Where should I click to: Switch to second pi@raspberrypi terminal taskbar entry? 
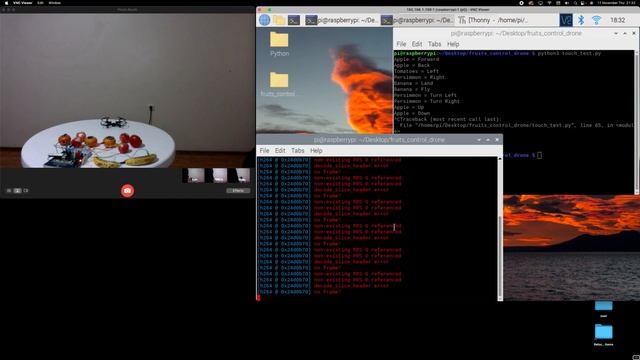(417, 20)
